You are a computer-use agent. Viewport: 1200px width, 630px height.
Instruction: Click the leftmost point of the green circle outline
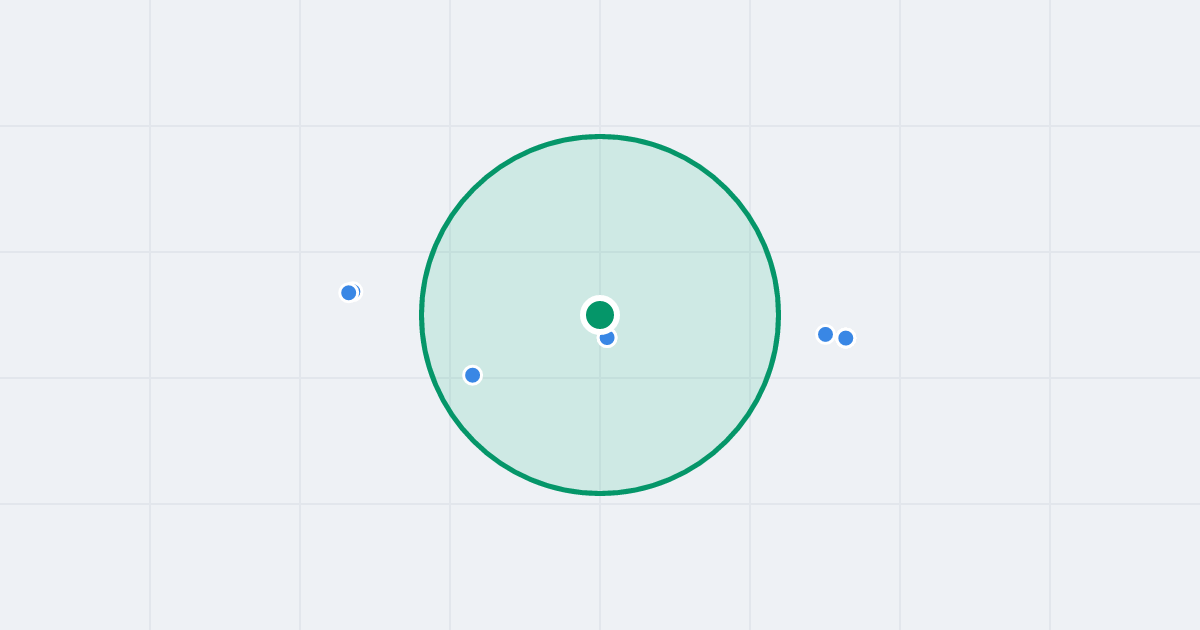click(x=422, y=315)
